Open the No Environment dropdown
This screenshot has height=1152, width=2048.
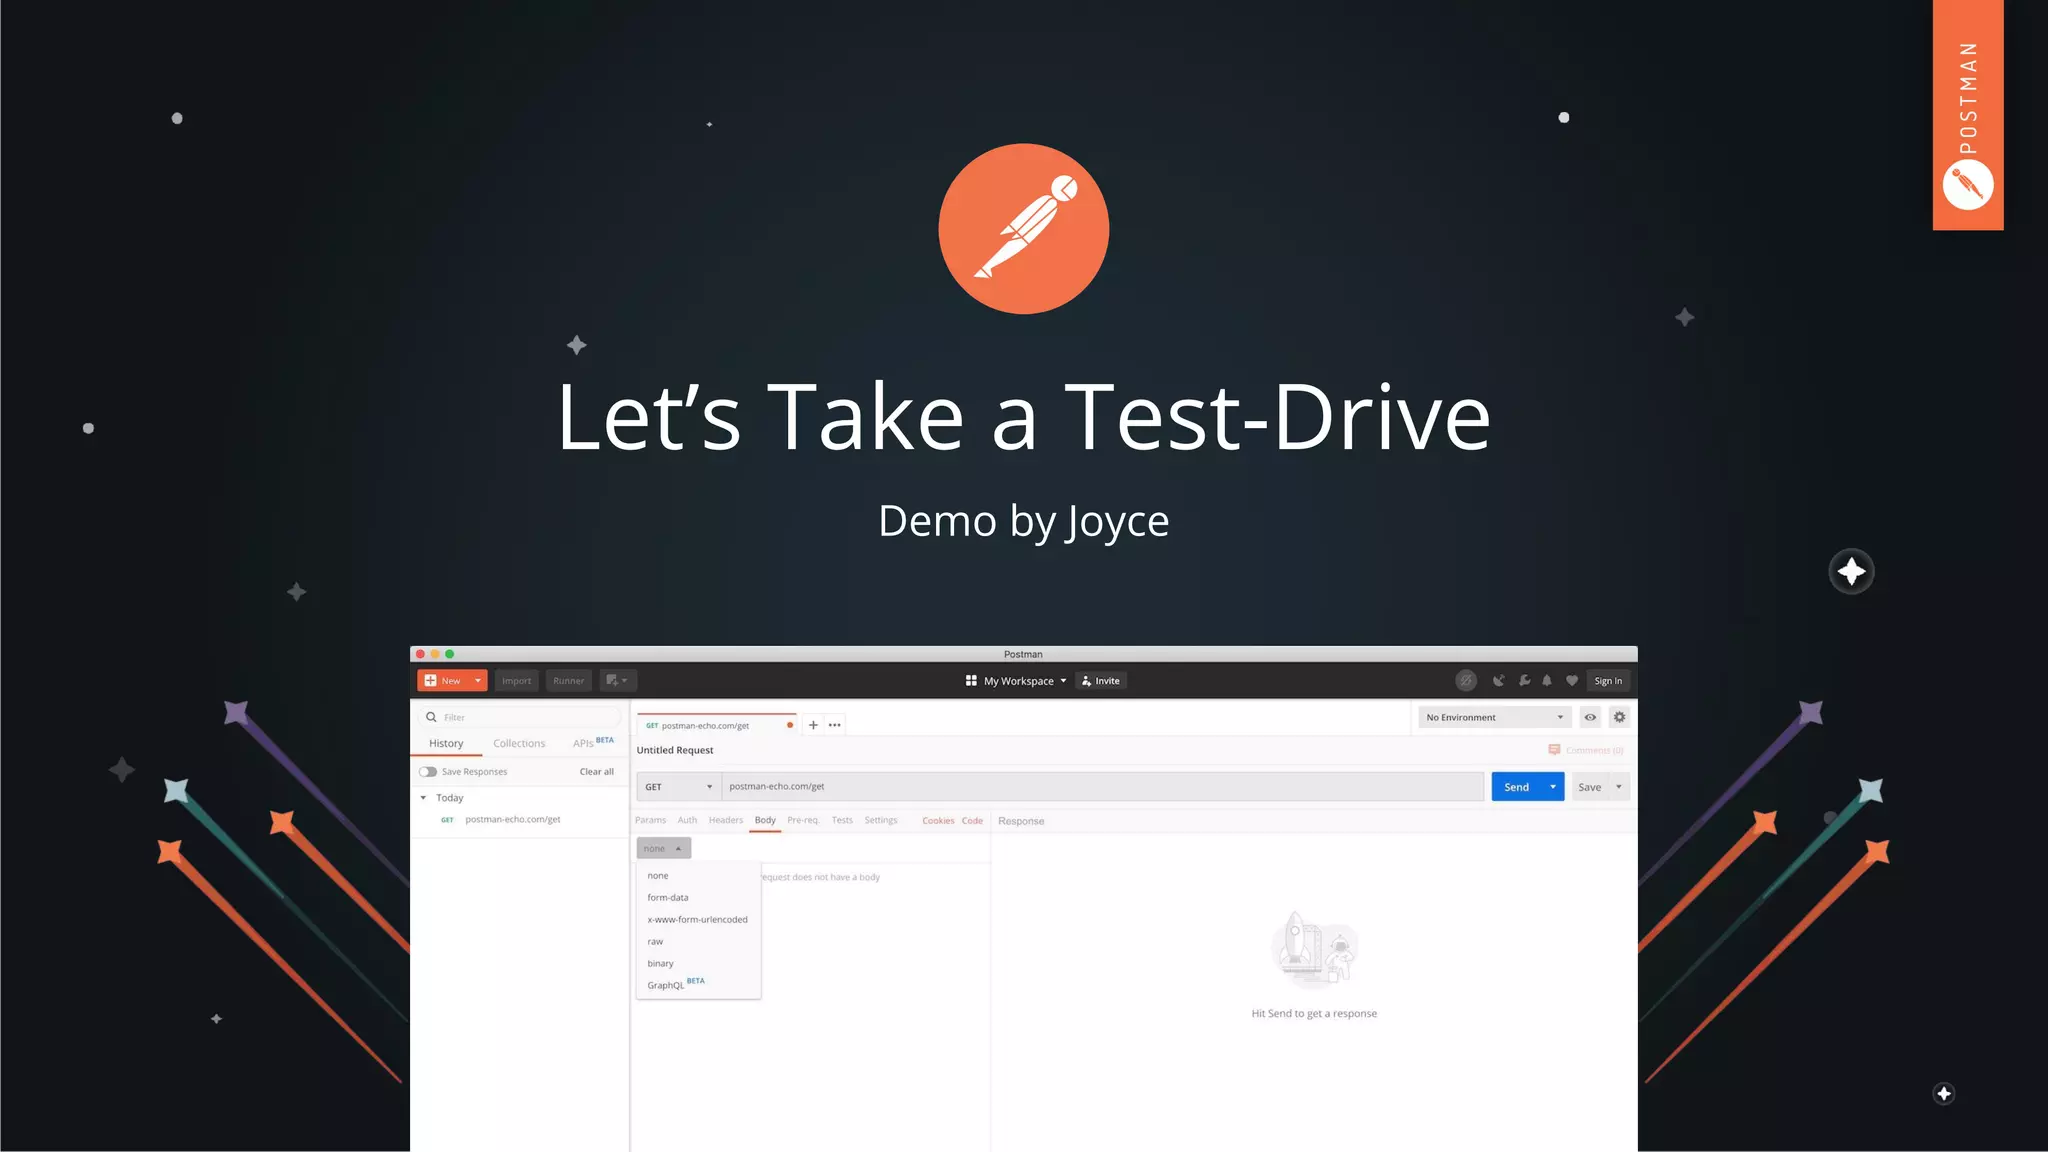1495,717
